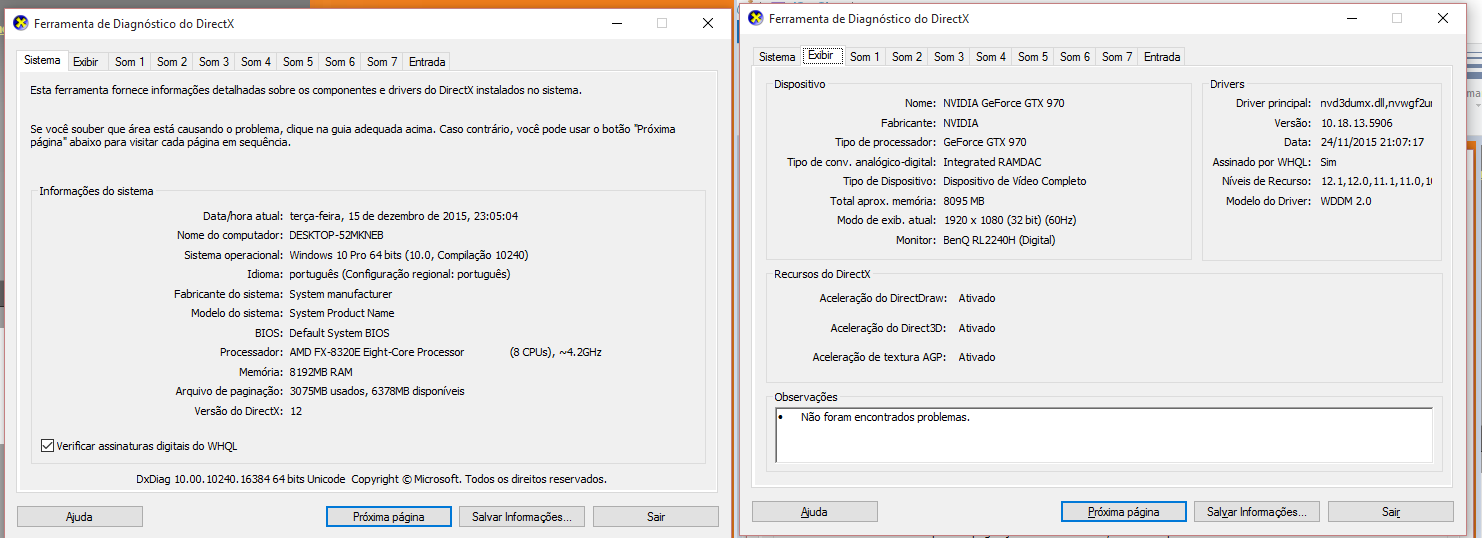Open Som 2 tab in right window
1482x538 pixels.
(x=907, y=57)
